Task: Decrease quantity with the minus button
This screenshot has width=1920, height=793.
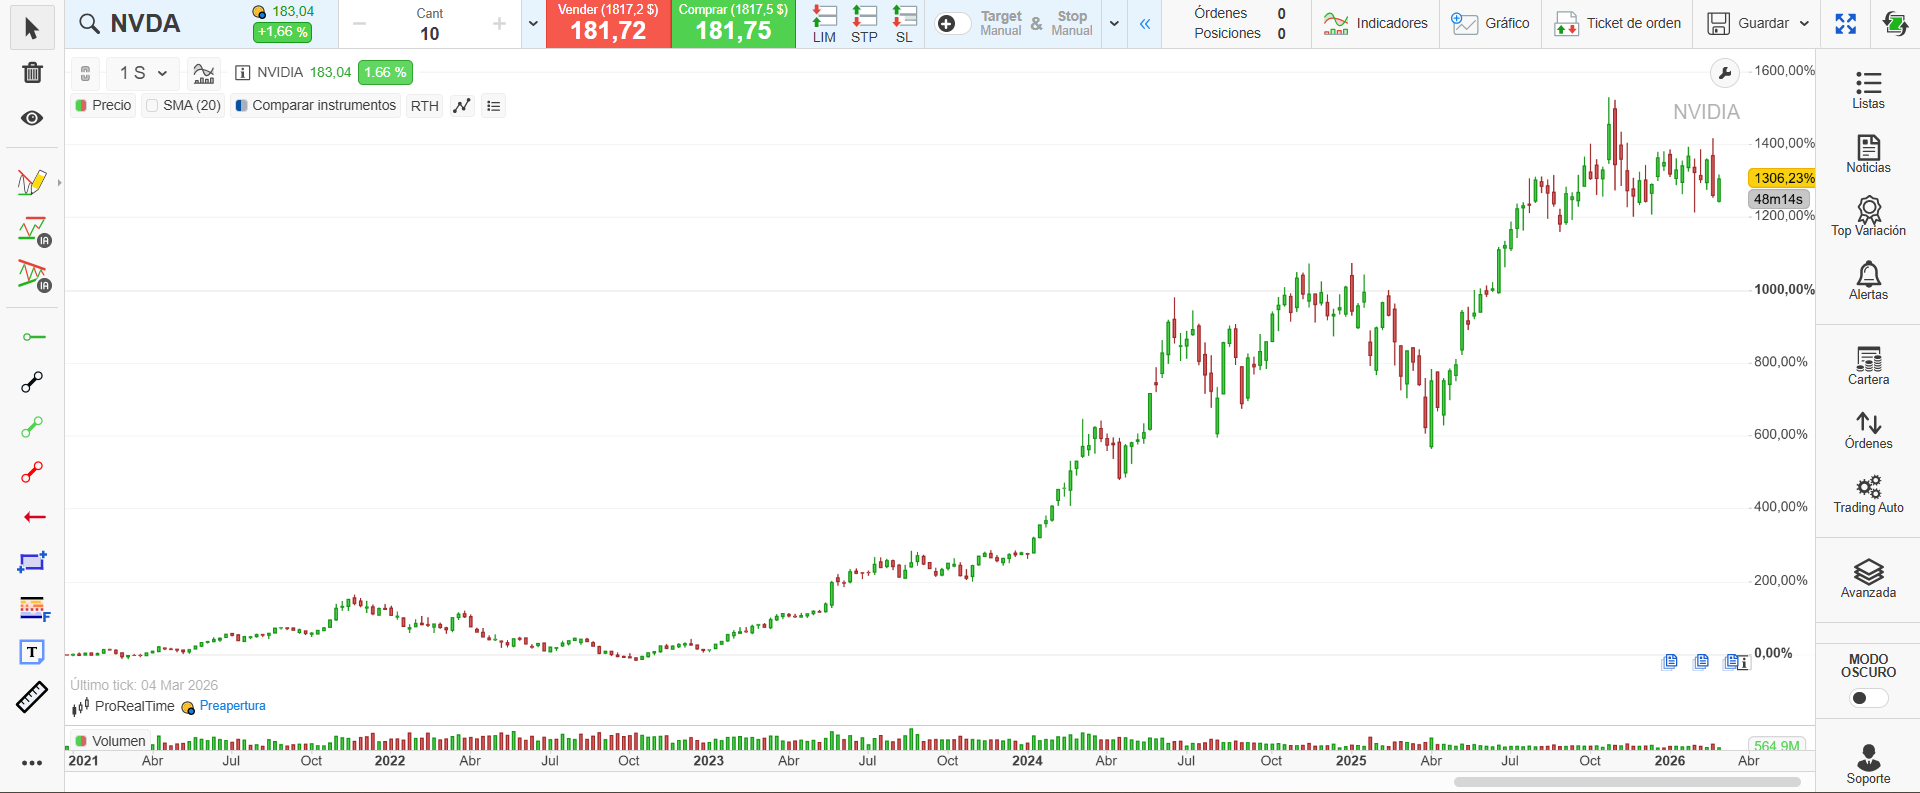Action: pos(360,24)
